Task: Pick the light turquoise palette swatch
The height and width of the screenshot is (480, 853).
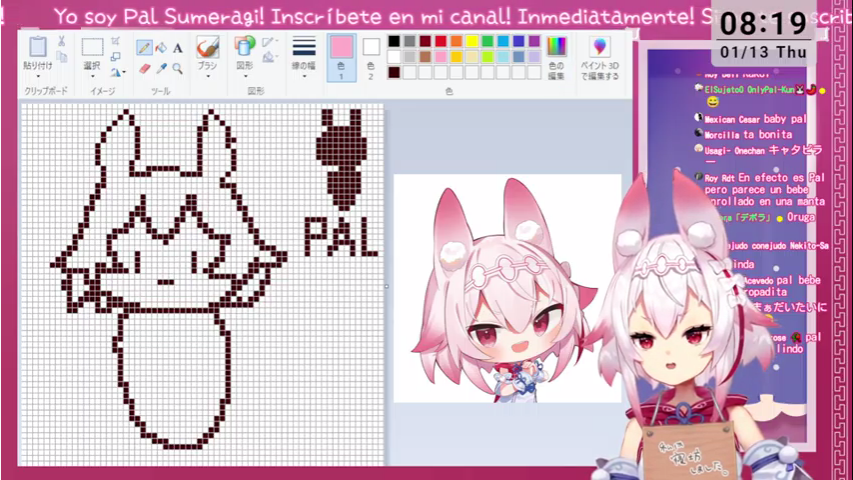Action: tap(503, 57)
